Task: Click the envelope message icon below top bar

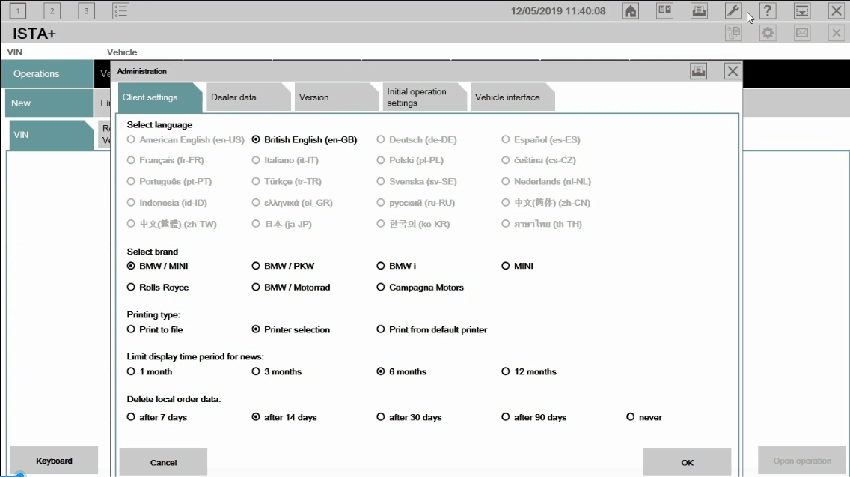Action: [802, 33]
